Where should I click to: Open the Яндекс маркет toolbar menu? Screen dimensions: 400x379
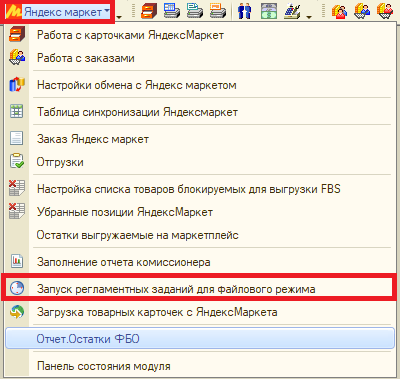point(57,12)
